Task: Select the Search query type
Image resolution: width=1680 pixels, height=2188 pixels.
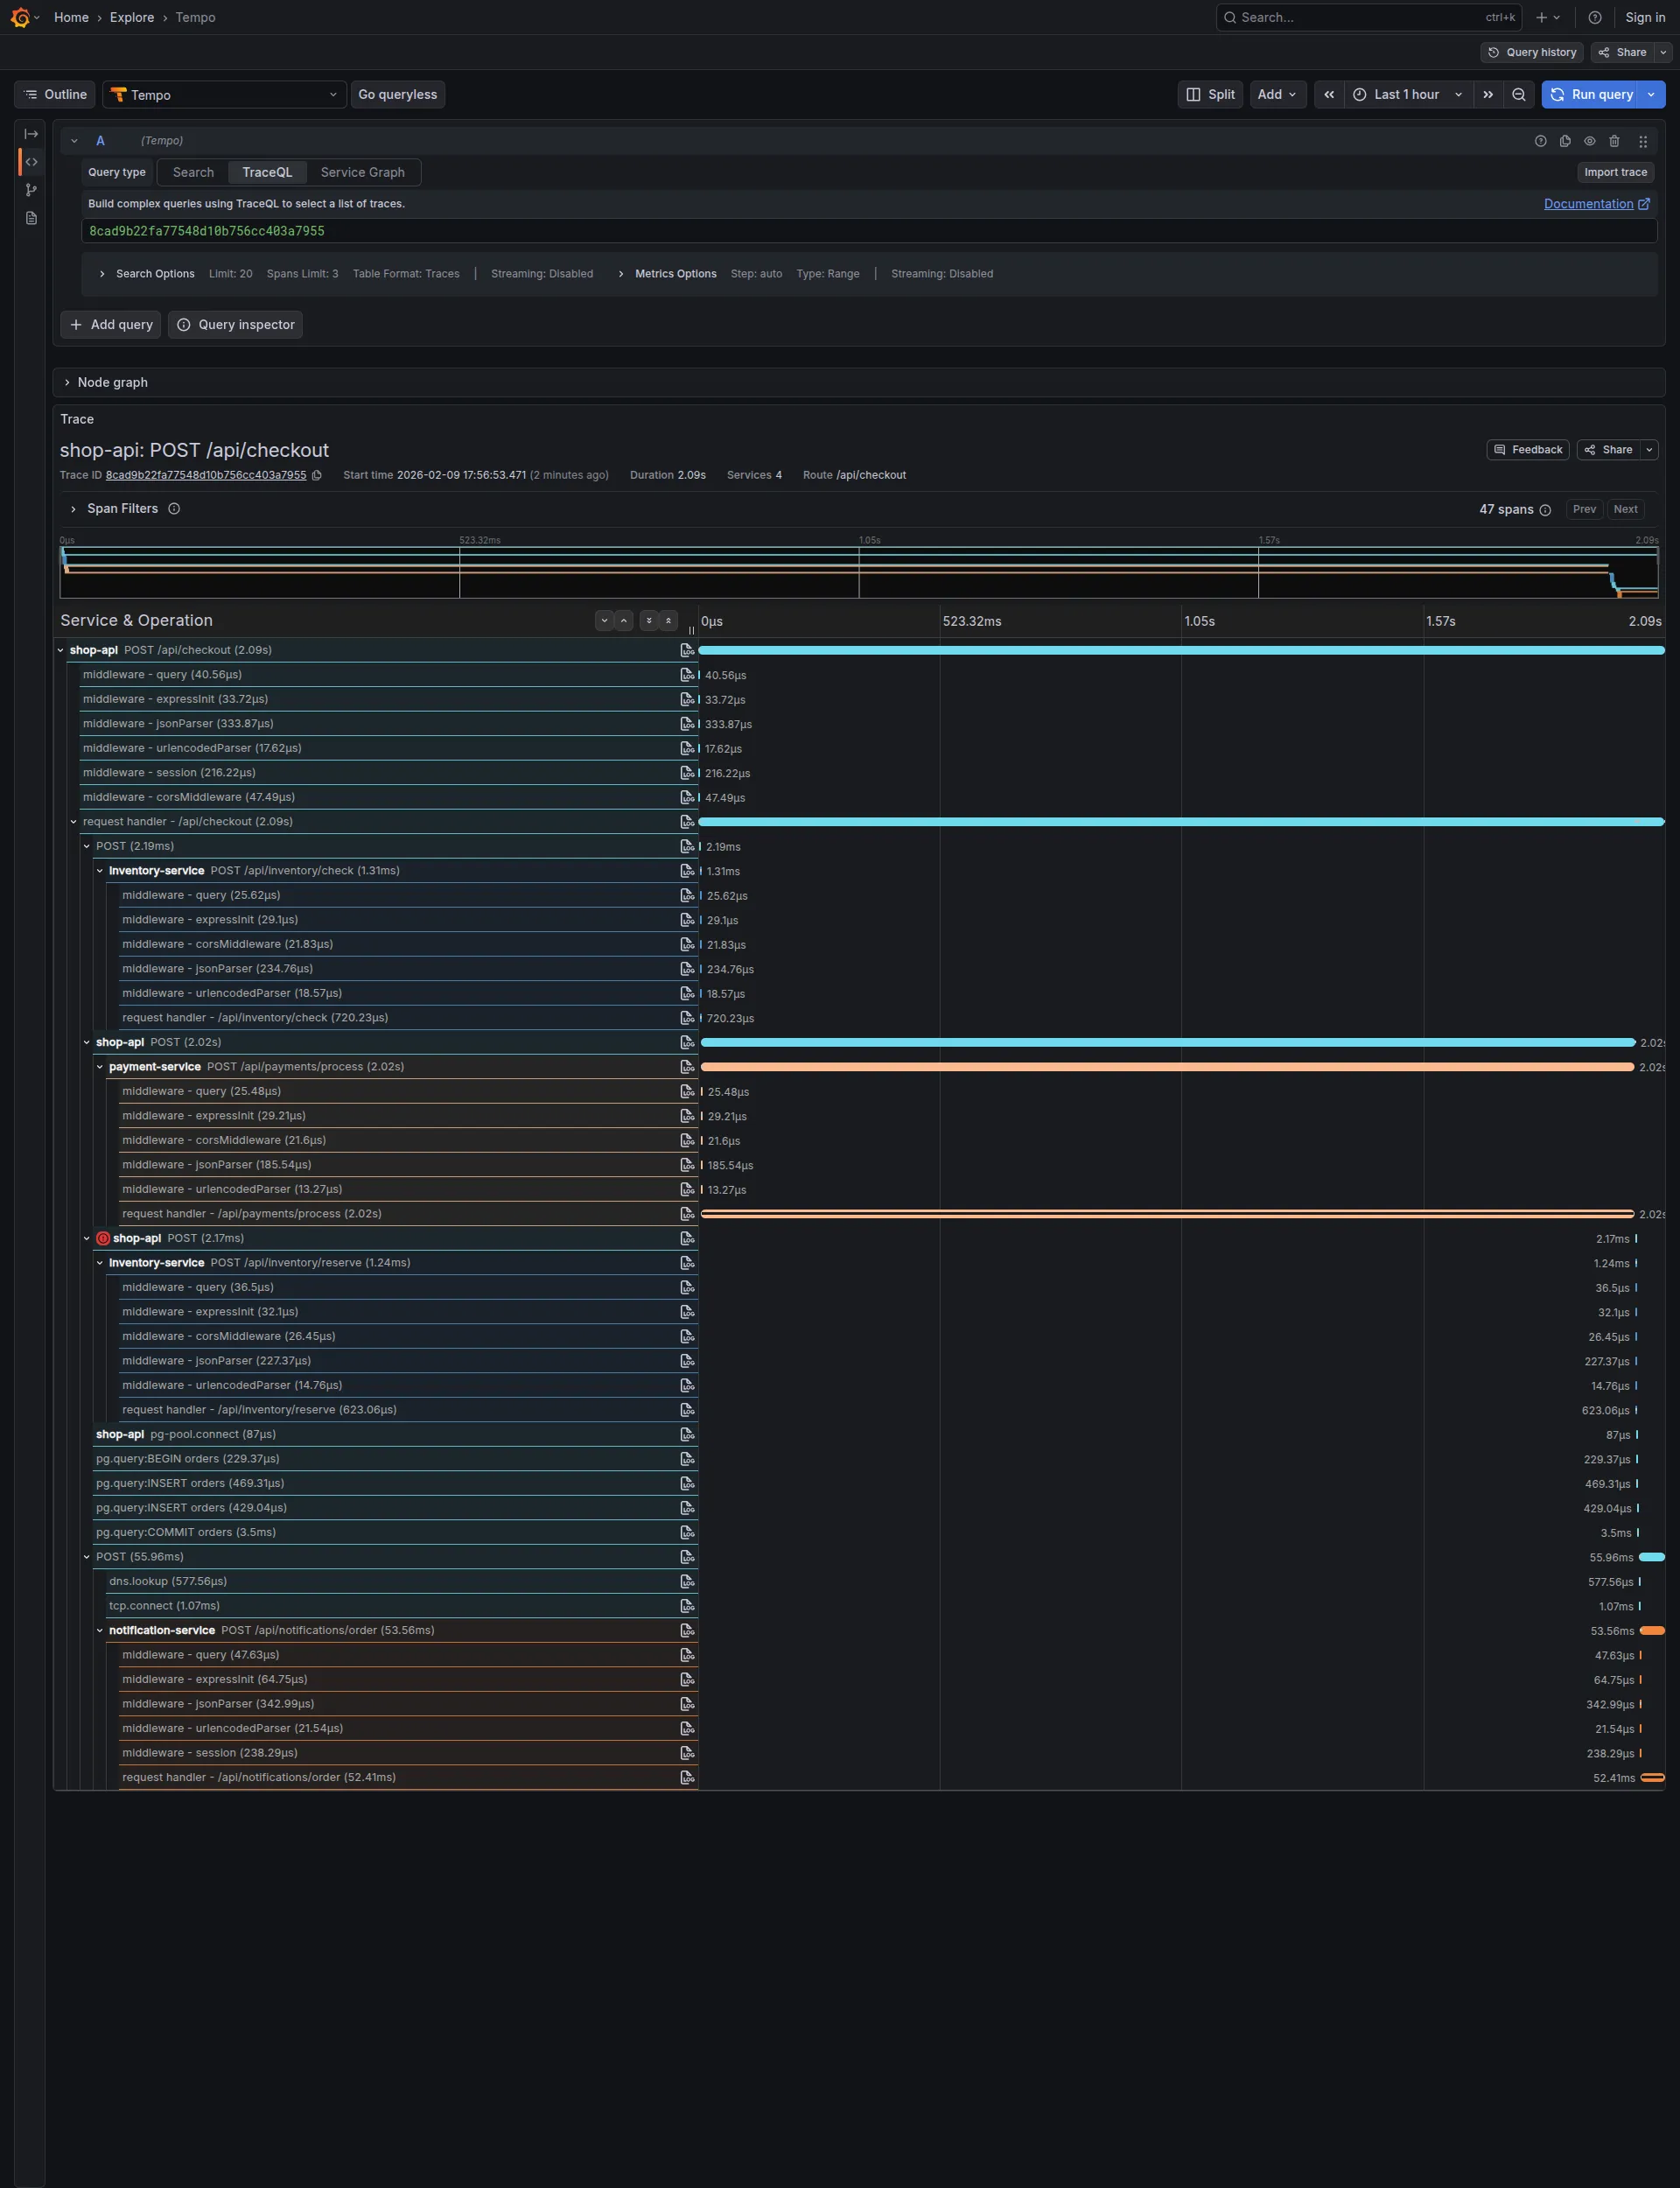Action: click(x=193, y=172)
